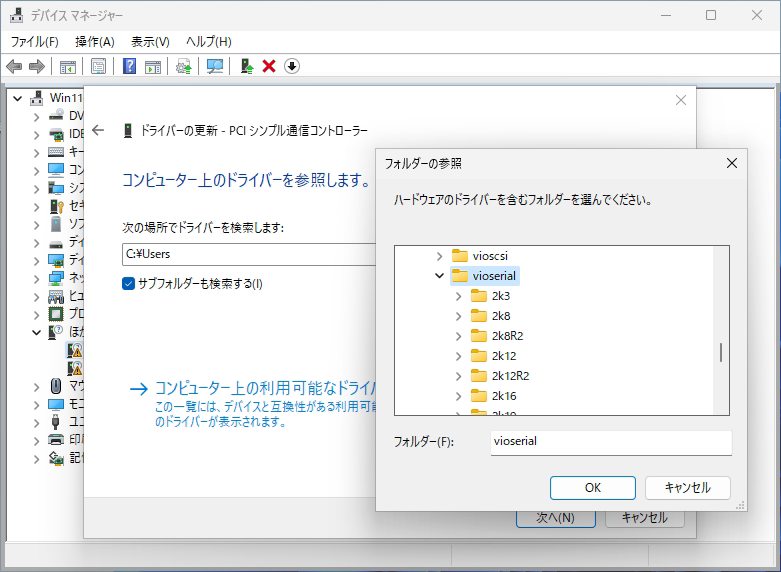Expand the IDE controllers category
This screenshot has height=572, width=781.
[x=36, y=135]
